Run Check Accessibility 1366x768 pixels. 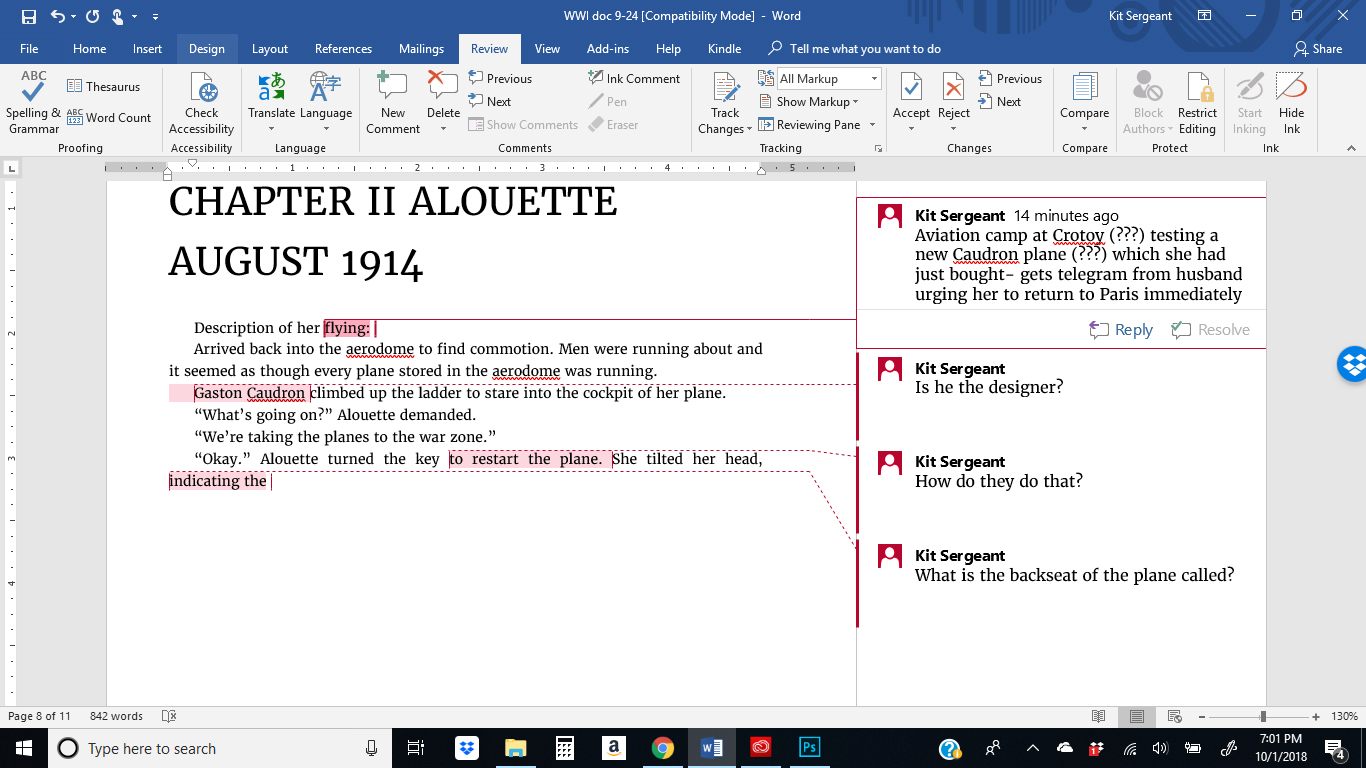(x=201, y=102)
